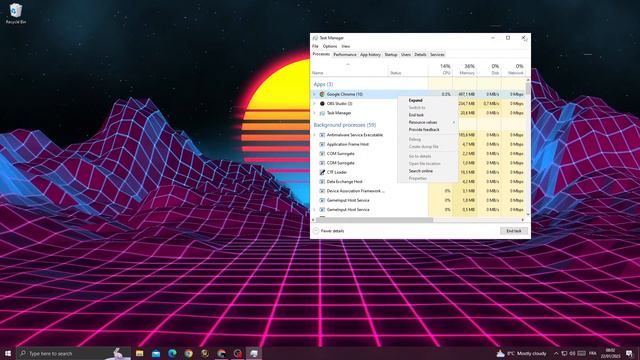Viewport: 640px width, 360px height.
Task: Open the View menu
Action: pyautogui.click(x=346, y=47)
